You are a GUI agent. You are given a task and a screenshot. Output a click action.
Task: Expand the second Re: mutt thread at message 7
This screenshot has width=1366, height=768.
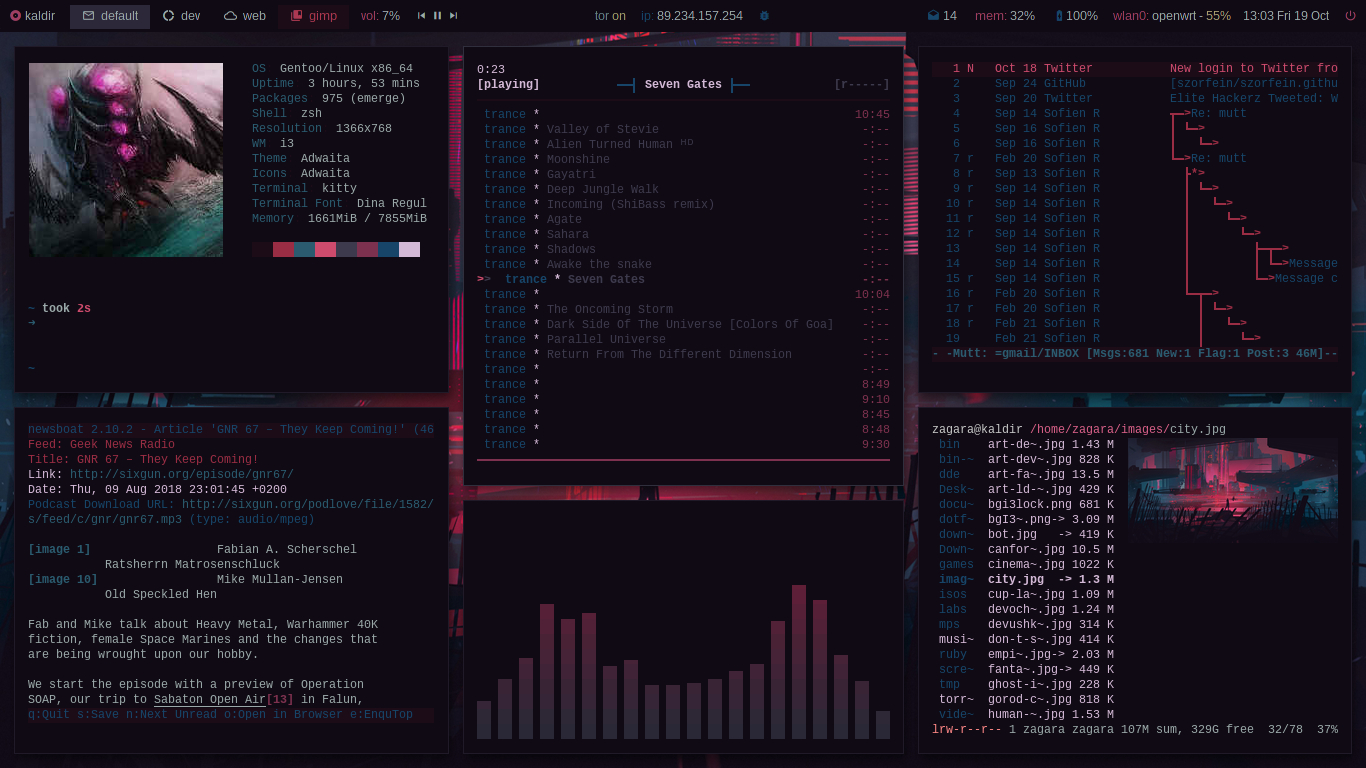[1218, 159]
